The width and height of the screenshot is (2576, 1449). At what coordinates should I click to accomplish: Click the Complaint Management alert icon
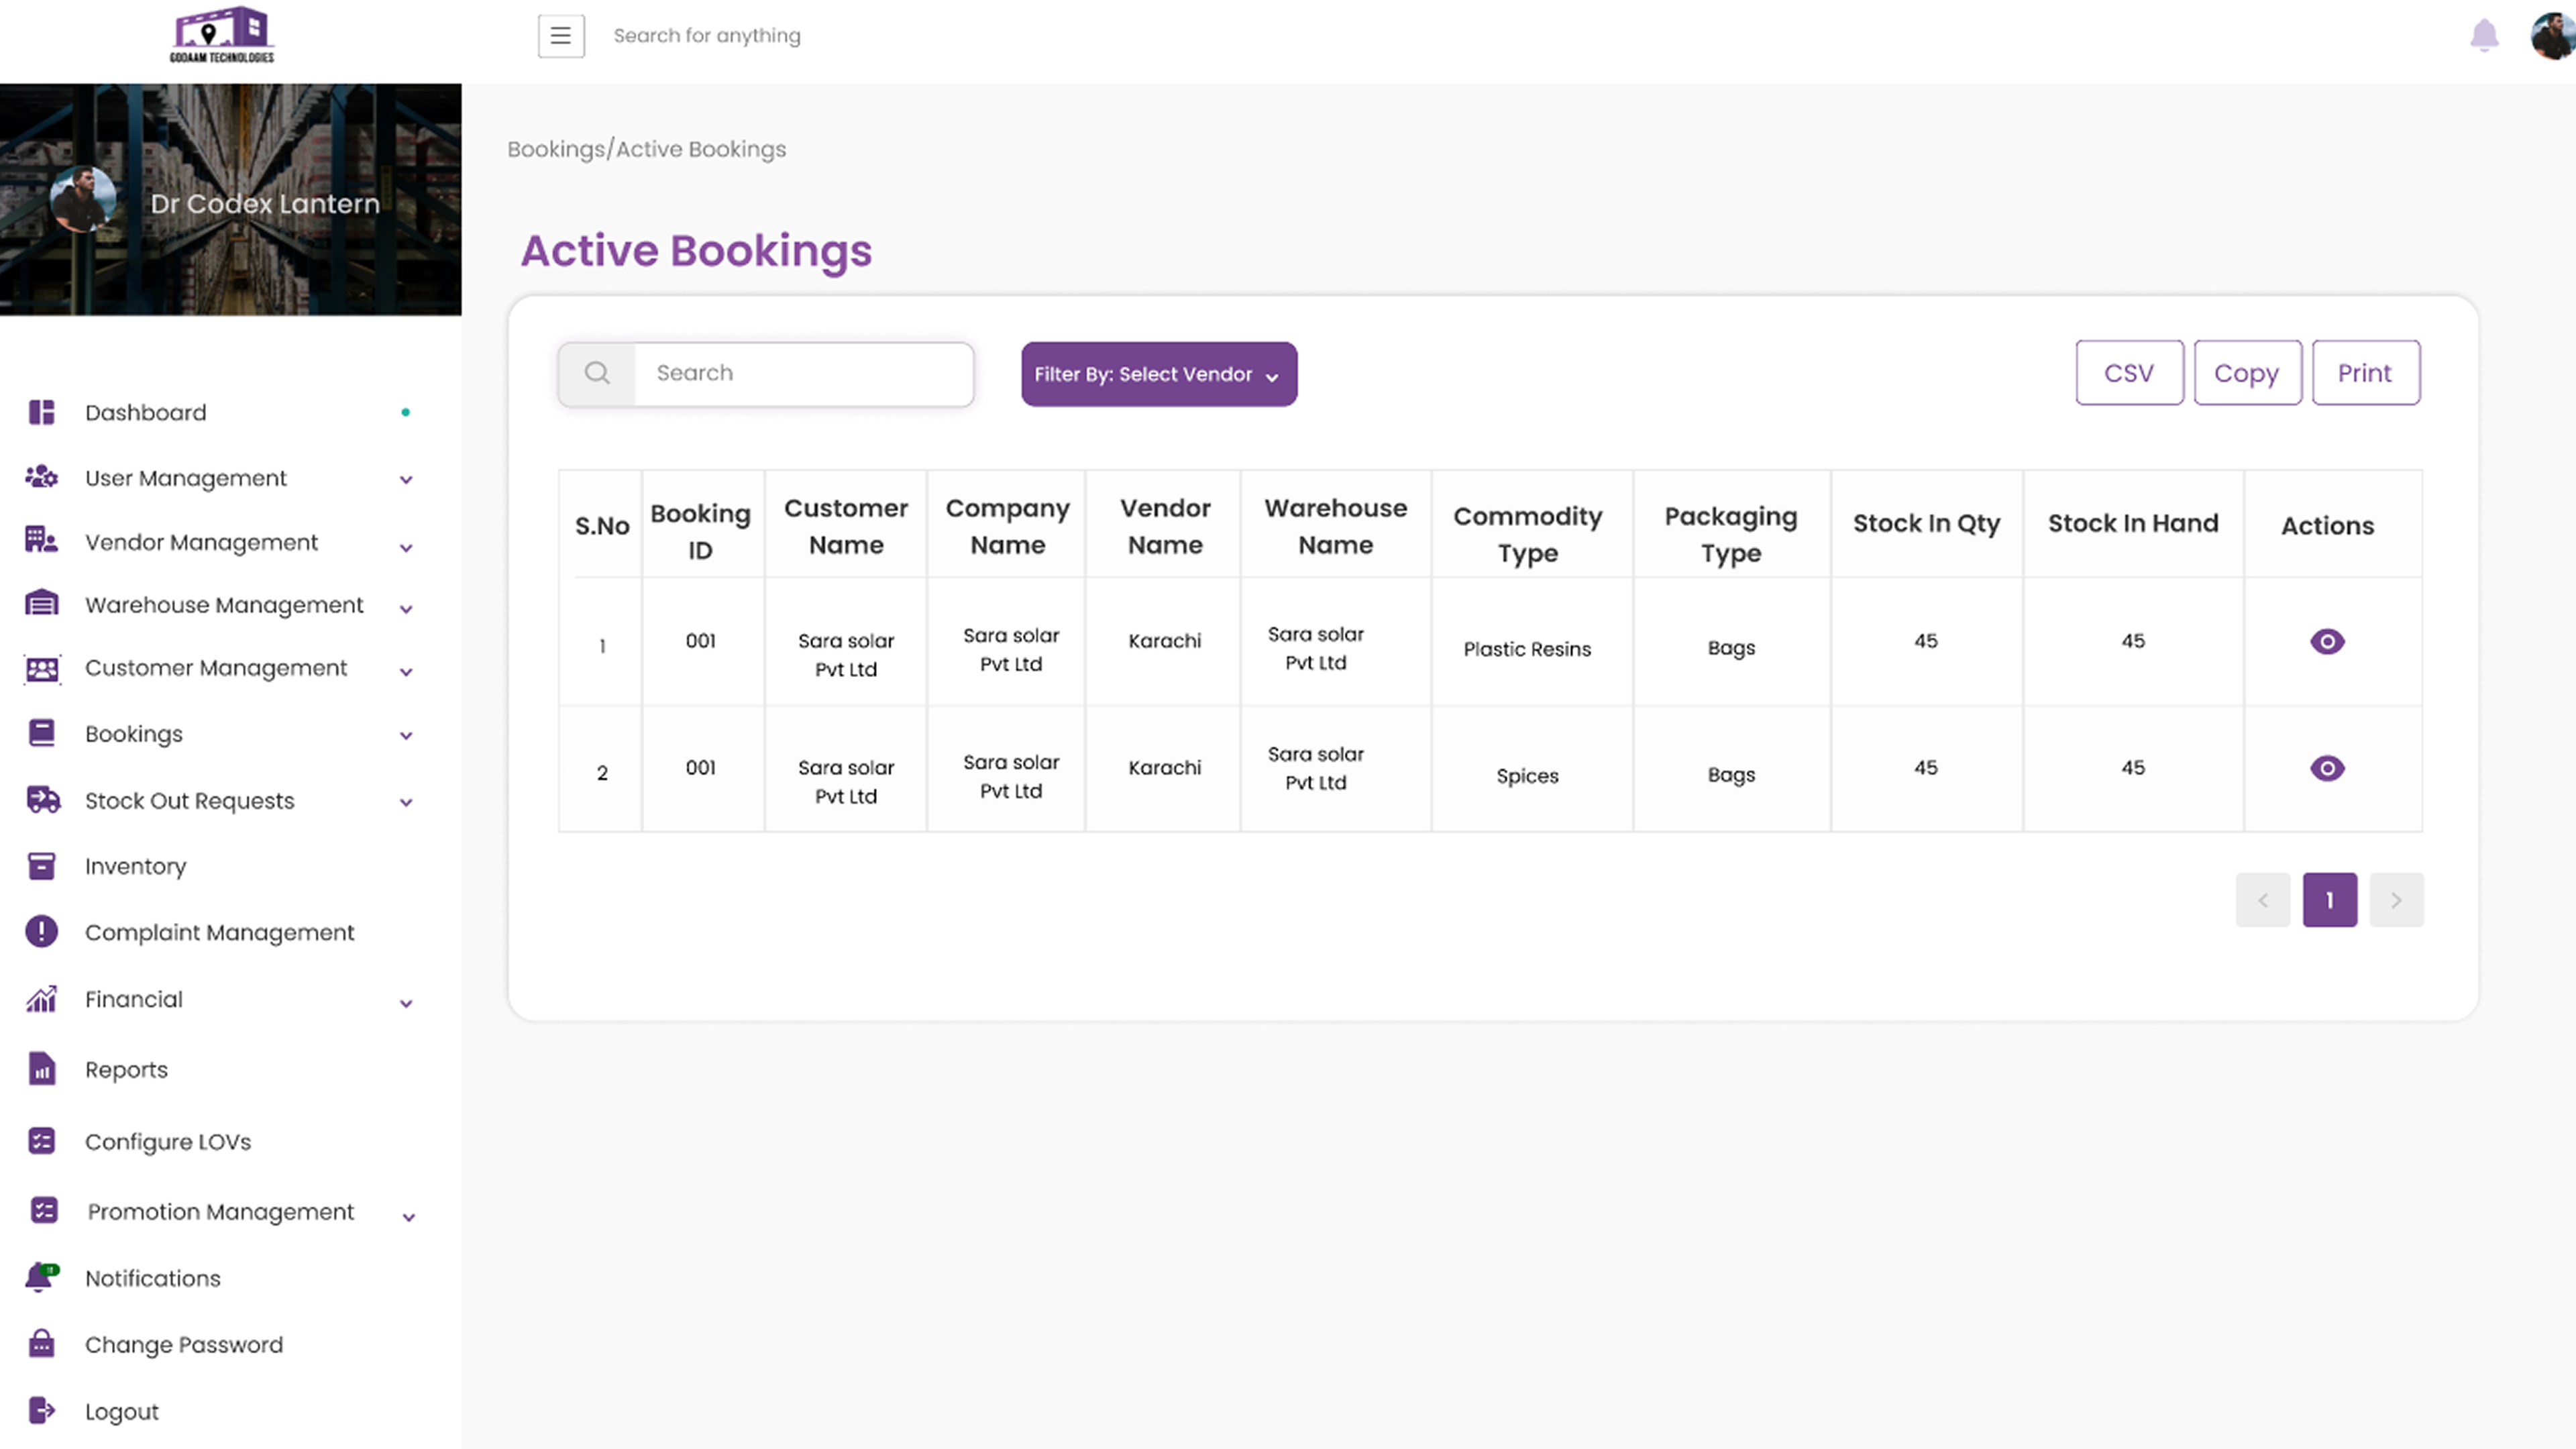tap(41, 931)
